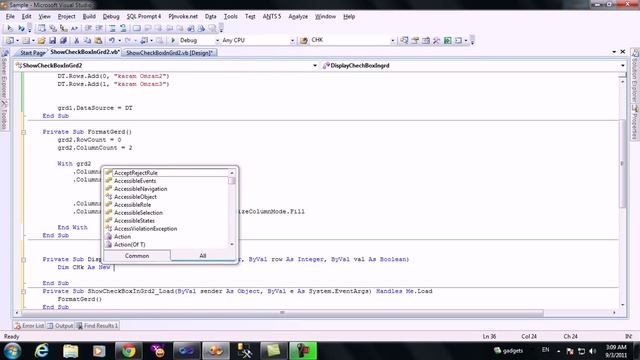The width and height of the screenshot is (640, 360).
Task: Open the Build menu
Action: (89, 16)
